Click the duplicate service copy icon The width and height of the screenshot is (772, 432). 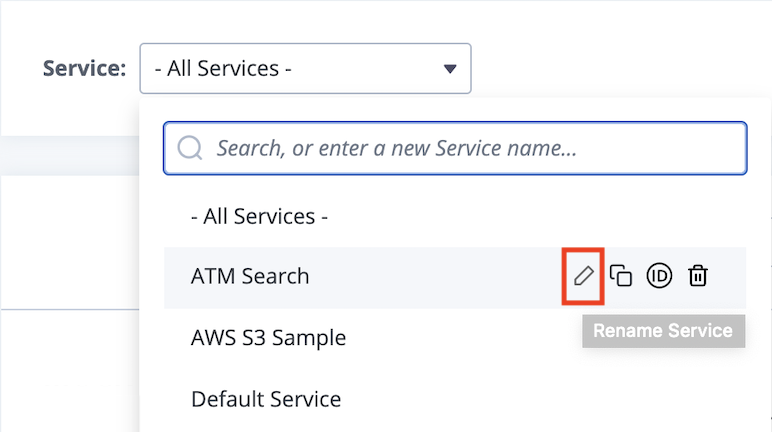pyautogui.click(x=621, y=276)
